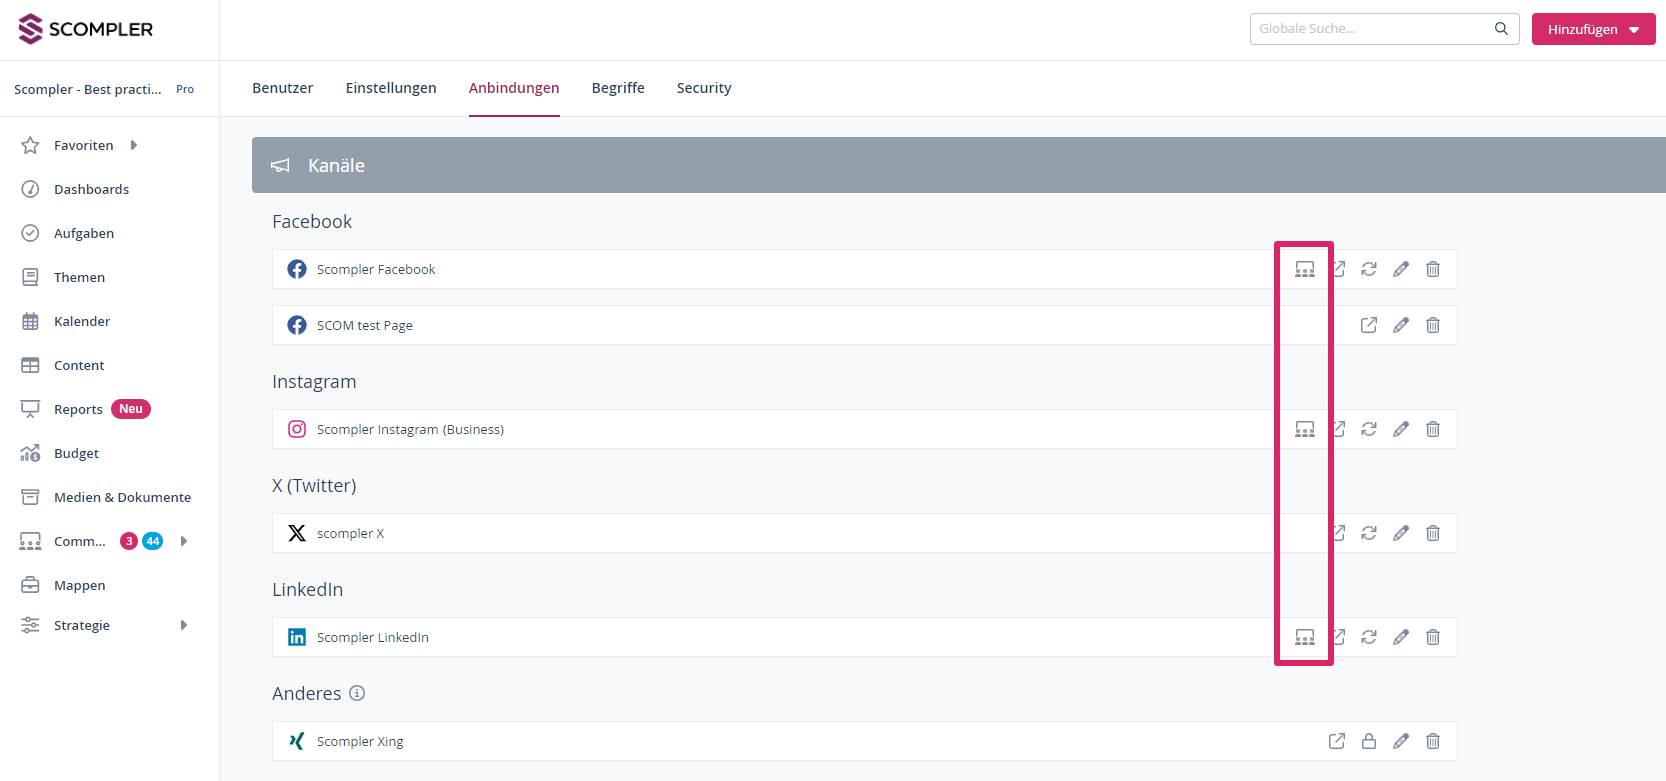Edit the Scompler Instagram (Business) channel
This screenshot has height=781, width=1666.
click(x=1400, y=429)
